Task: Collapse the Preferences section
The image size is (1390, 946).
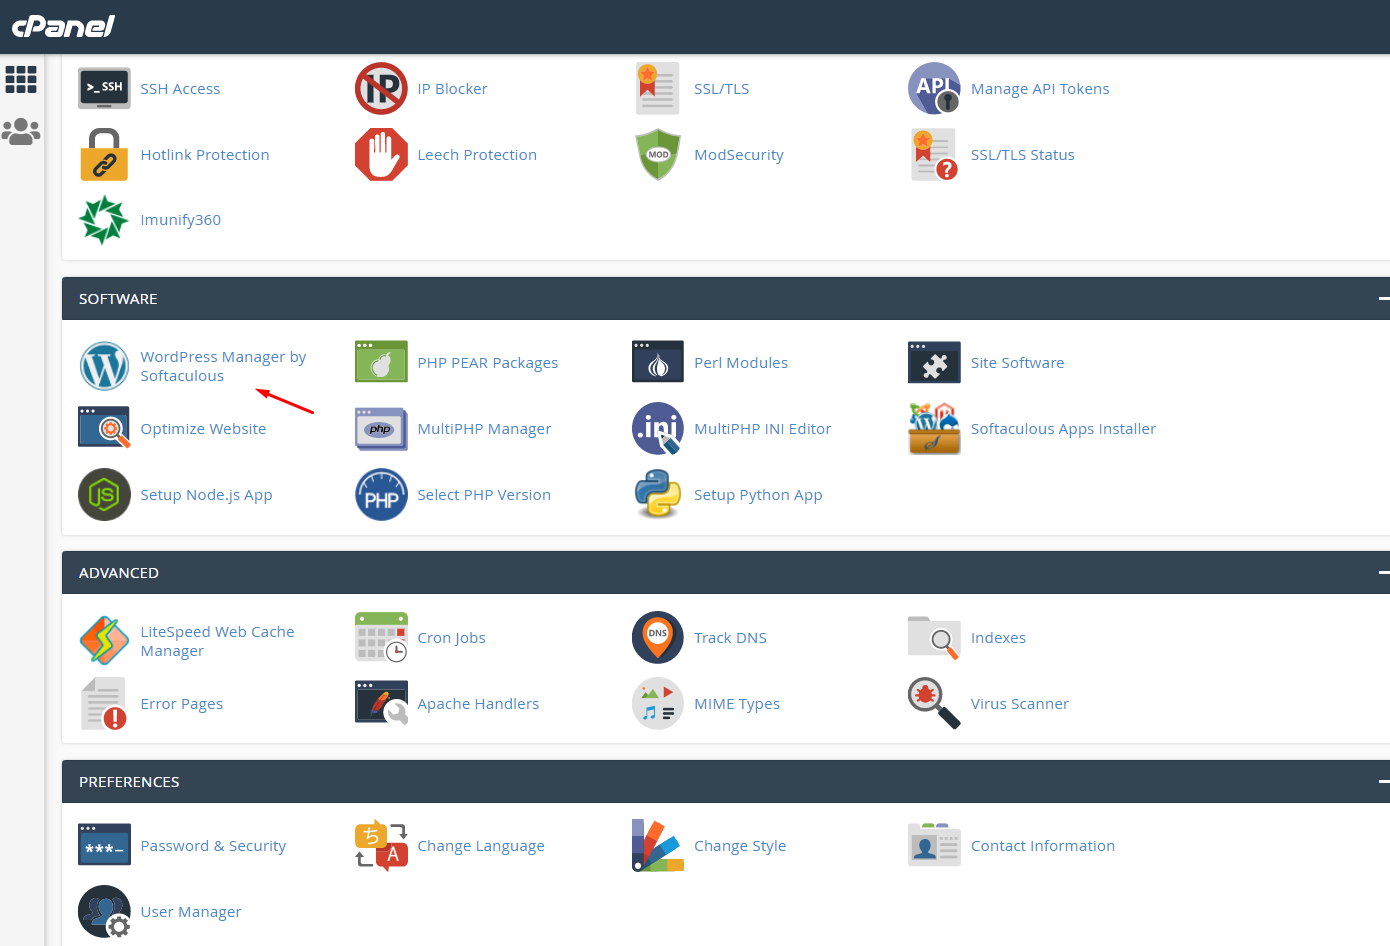Action: point(1383,782)
